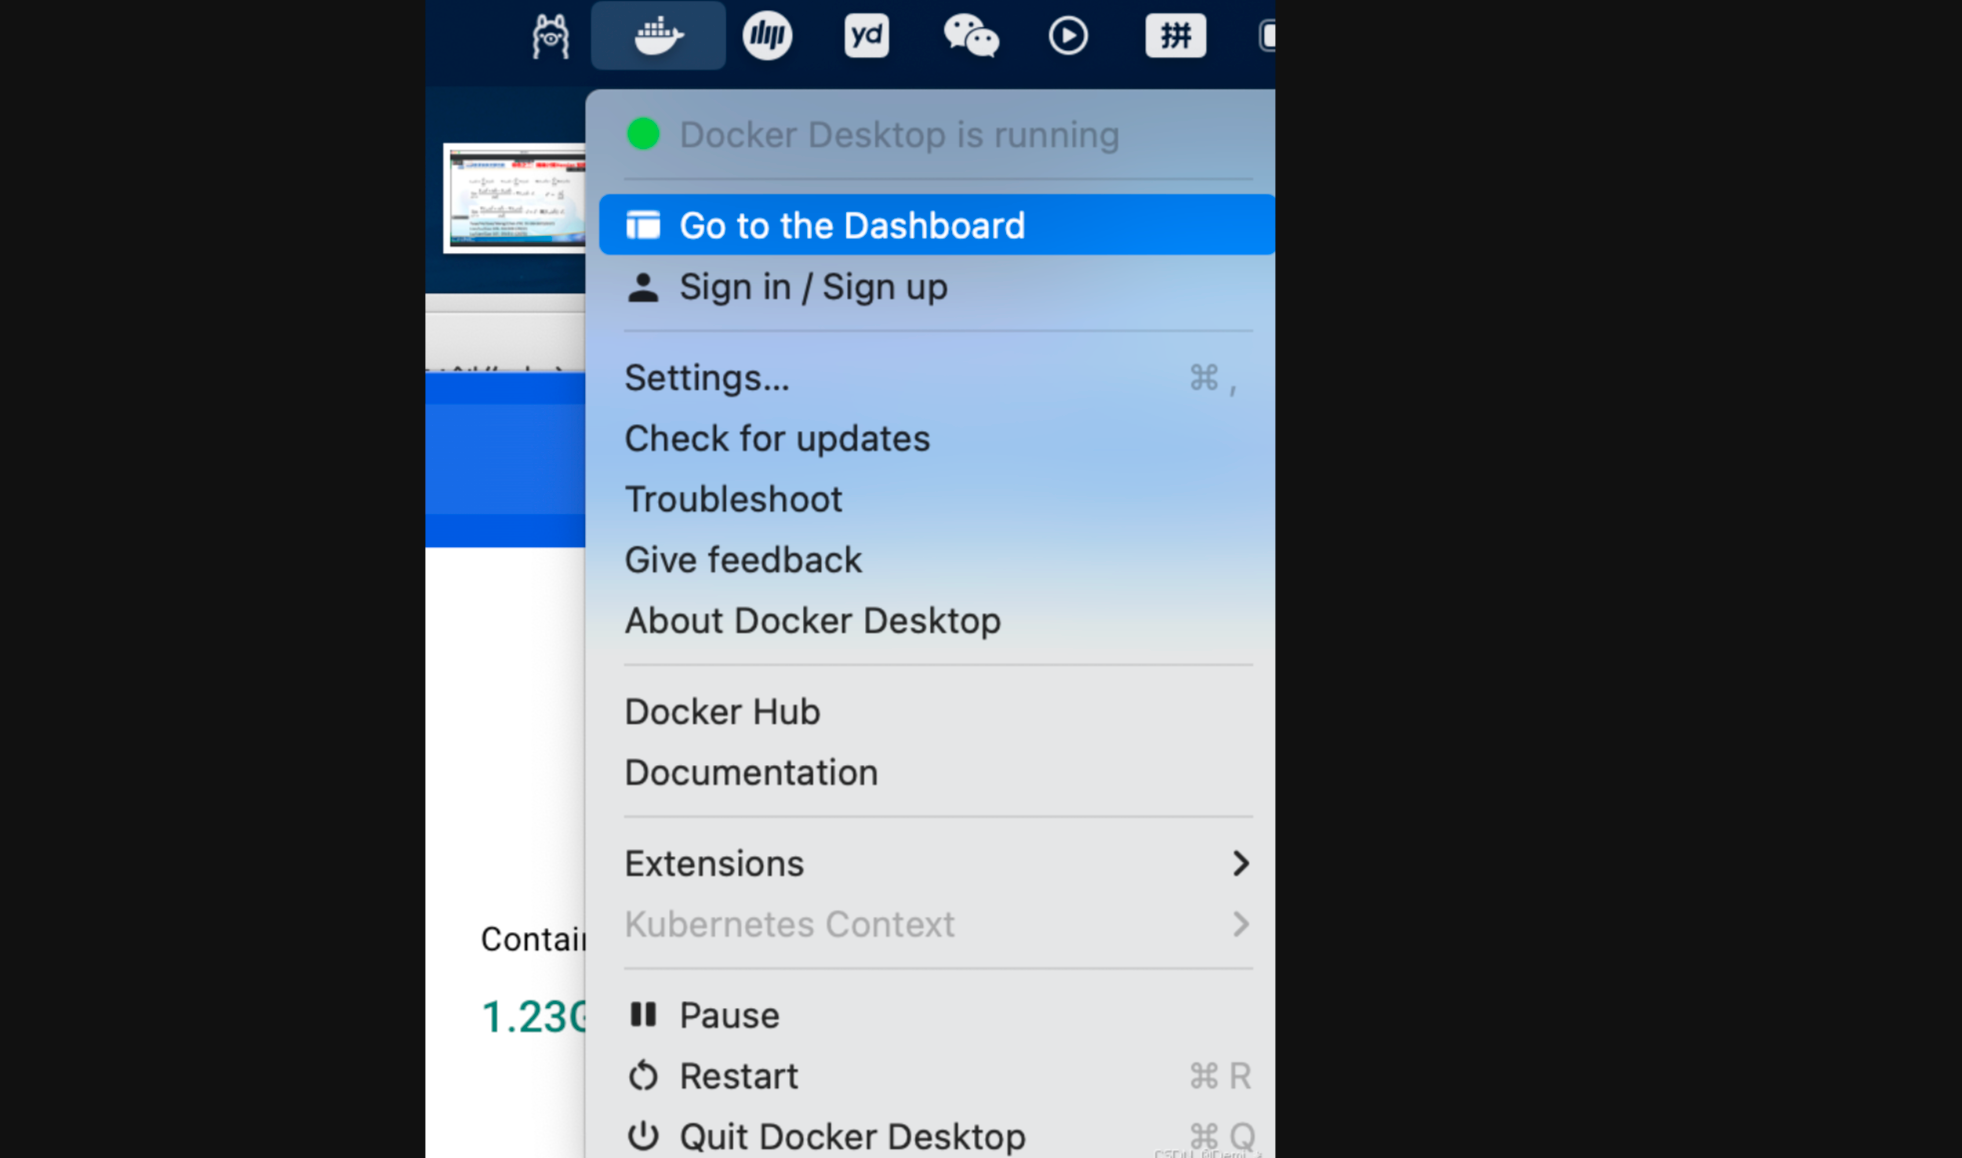Select Troubleshoot menu entry
The width and height of the screenshot is (1962, 1158).
click(x=733, y=499)
